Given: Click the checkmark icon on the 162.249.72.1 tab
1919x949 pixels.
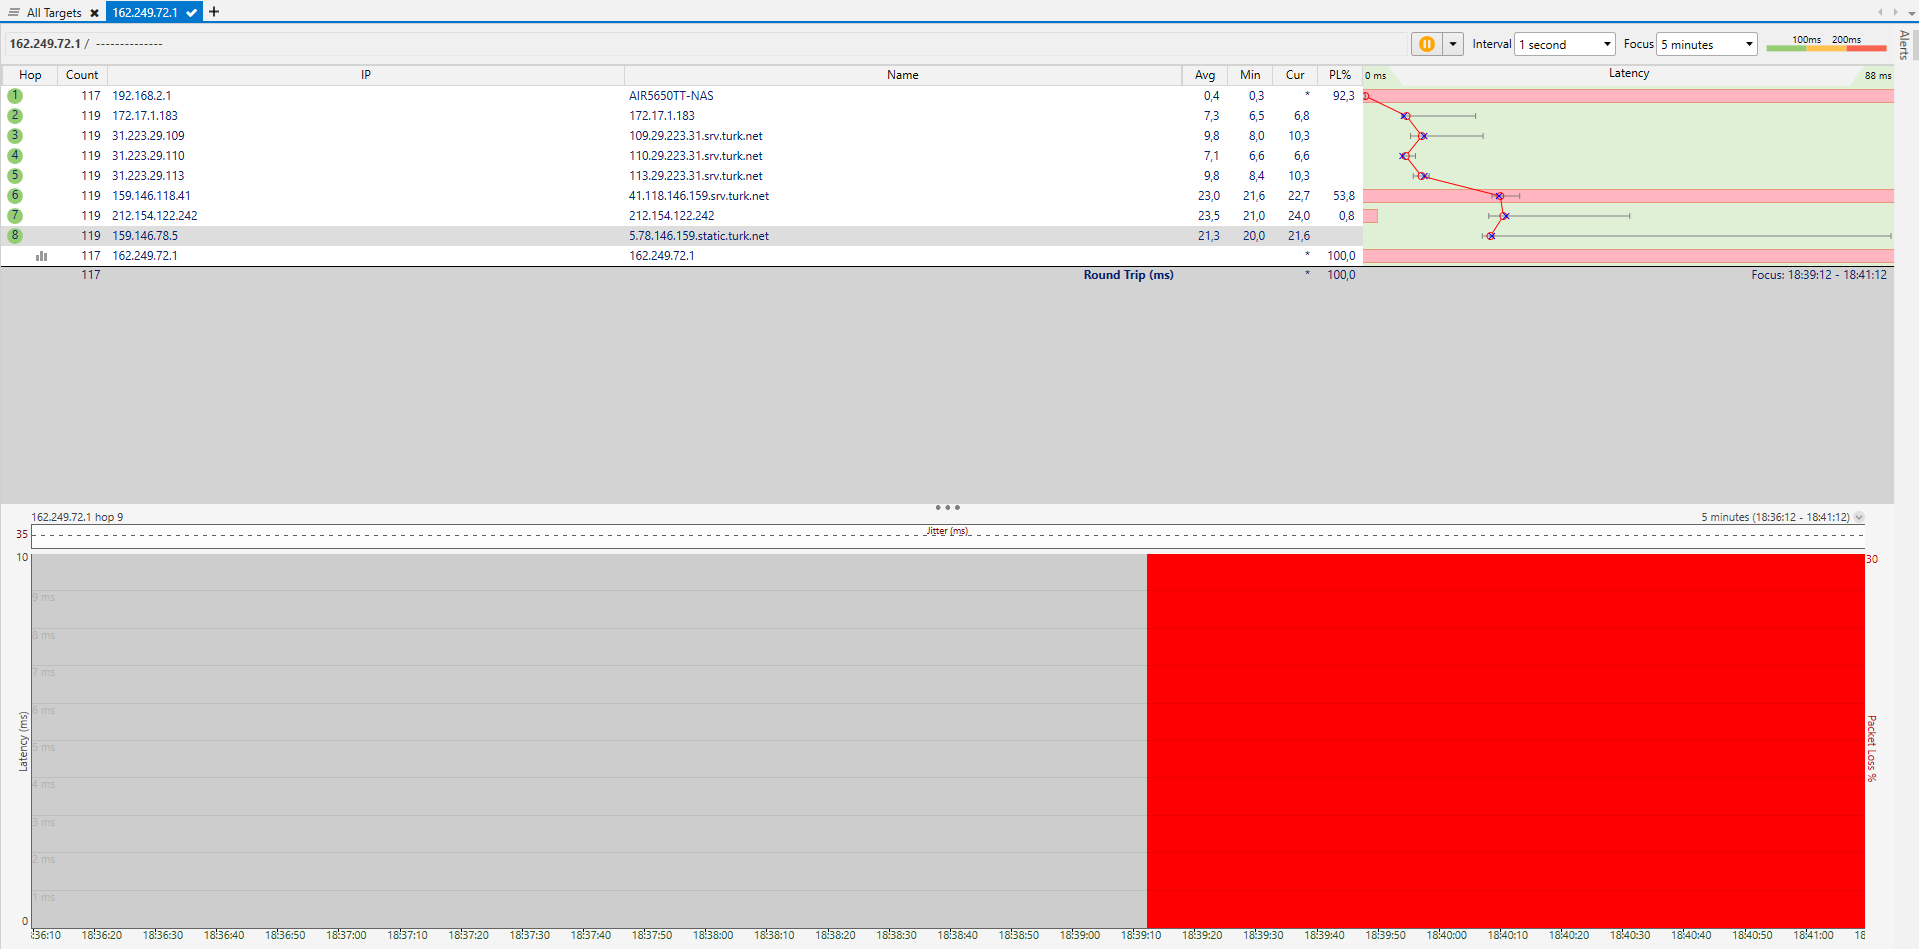Looking at the screenshot, I should point(191,13).
